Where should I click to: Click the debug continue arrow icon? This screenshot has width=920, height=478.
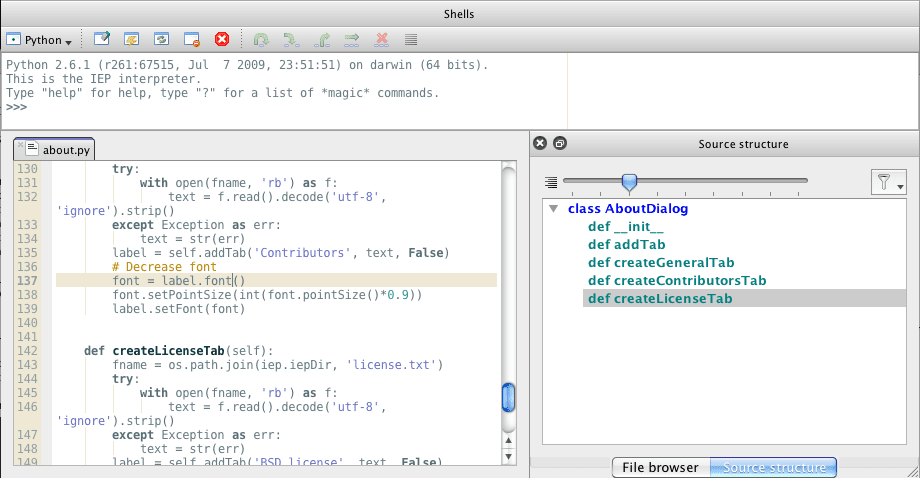click(351, 40)
